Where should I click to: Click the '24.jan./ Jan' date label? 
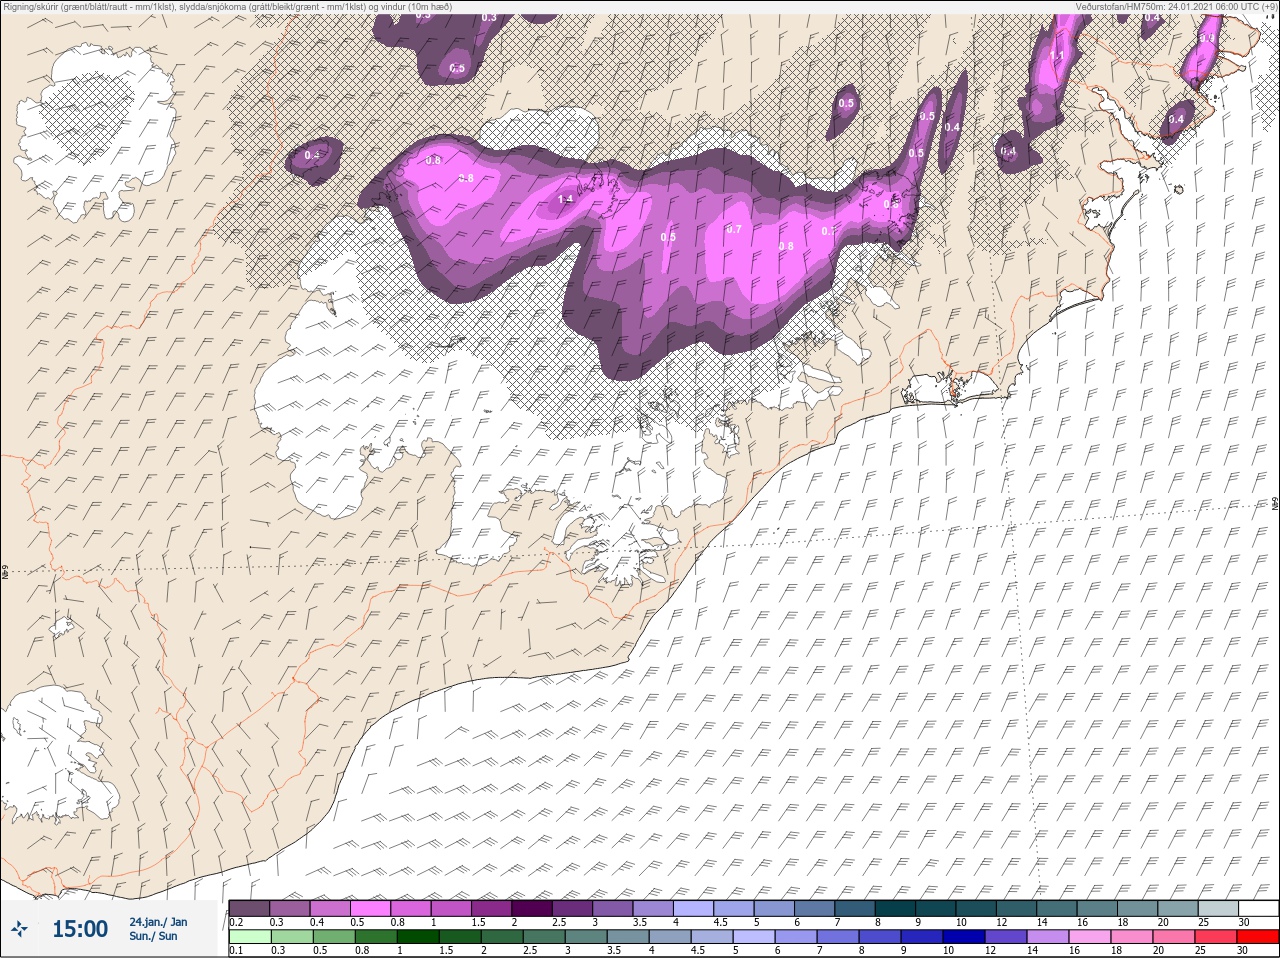(x=158, y=922)
